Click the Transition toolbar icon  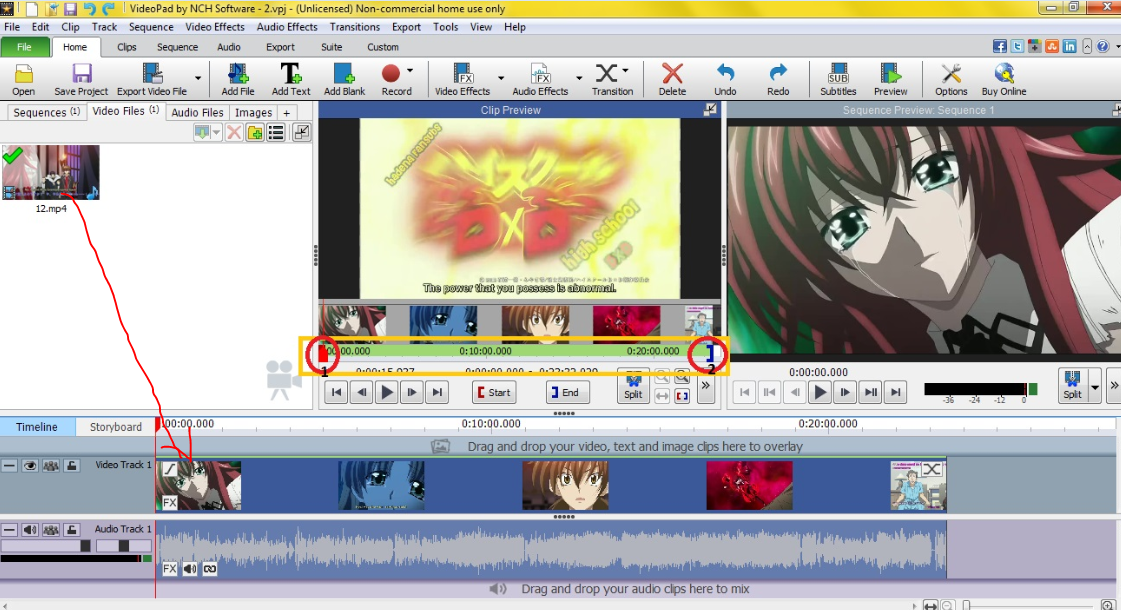tap(609, 80)
